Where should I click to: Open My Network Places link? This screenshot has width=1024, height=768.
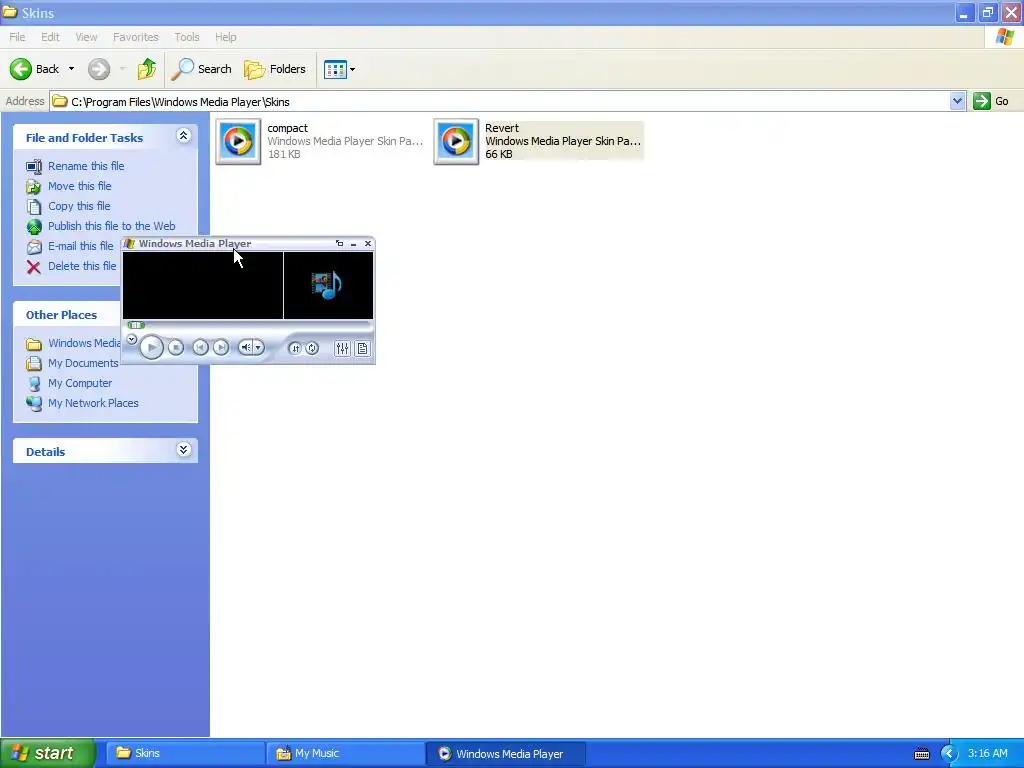(93, 403)
